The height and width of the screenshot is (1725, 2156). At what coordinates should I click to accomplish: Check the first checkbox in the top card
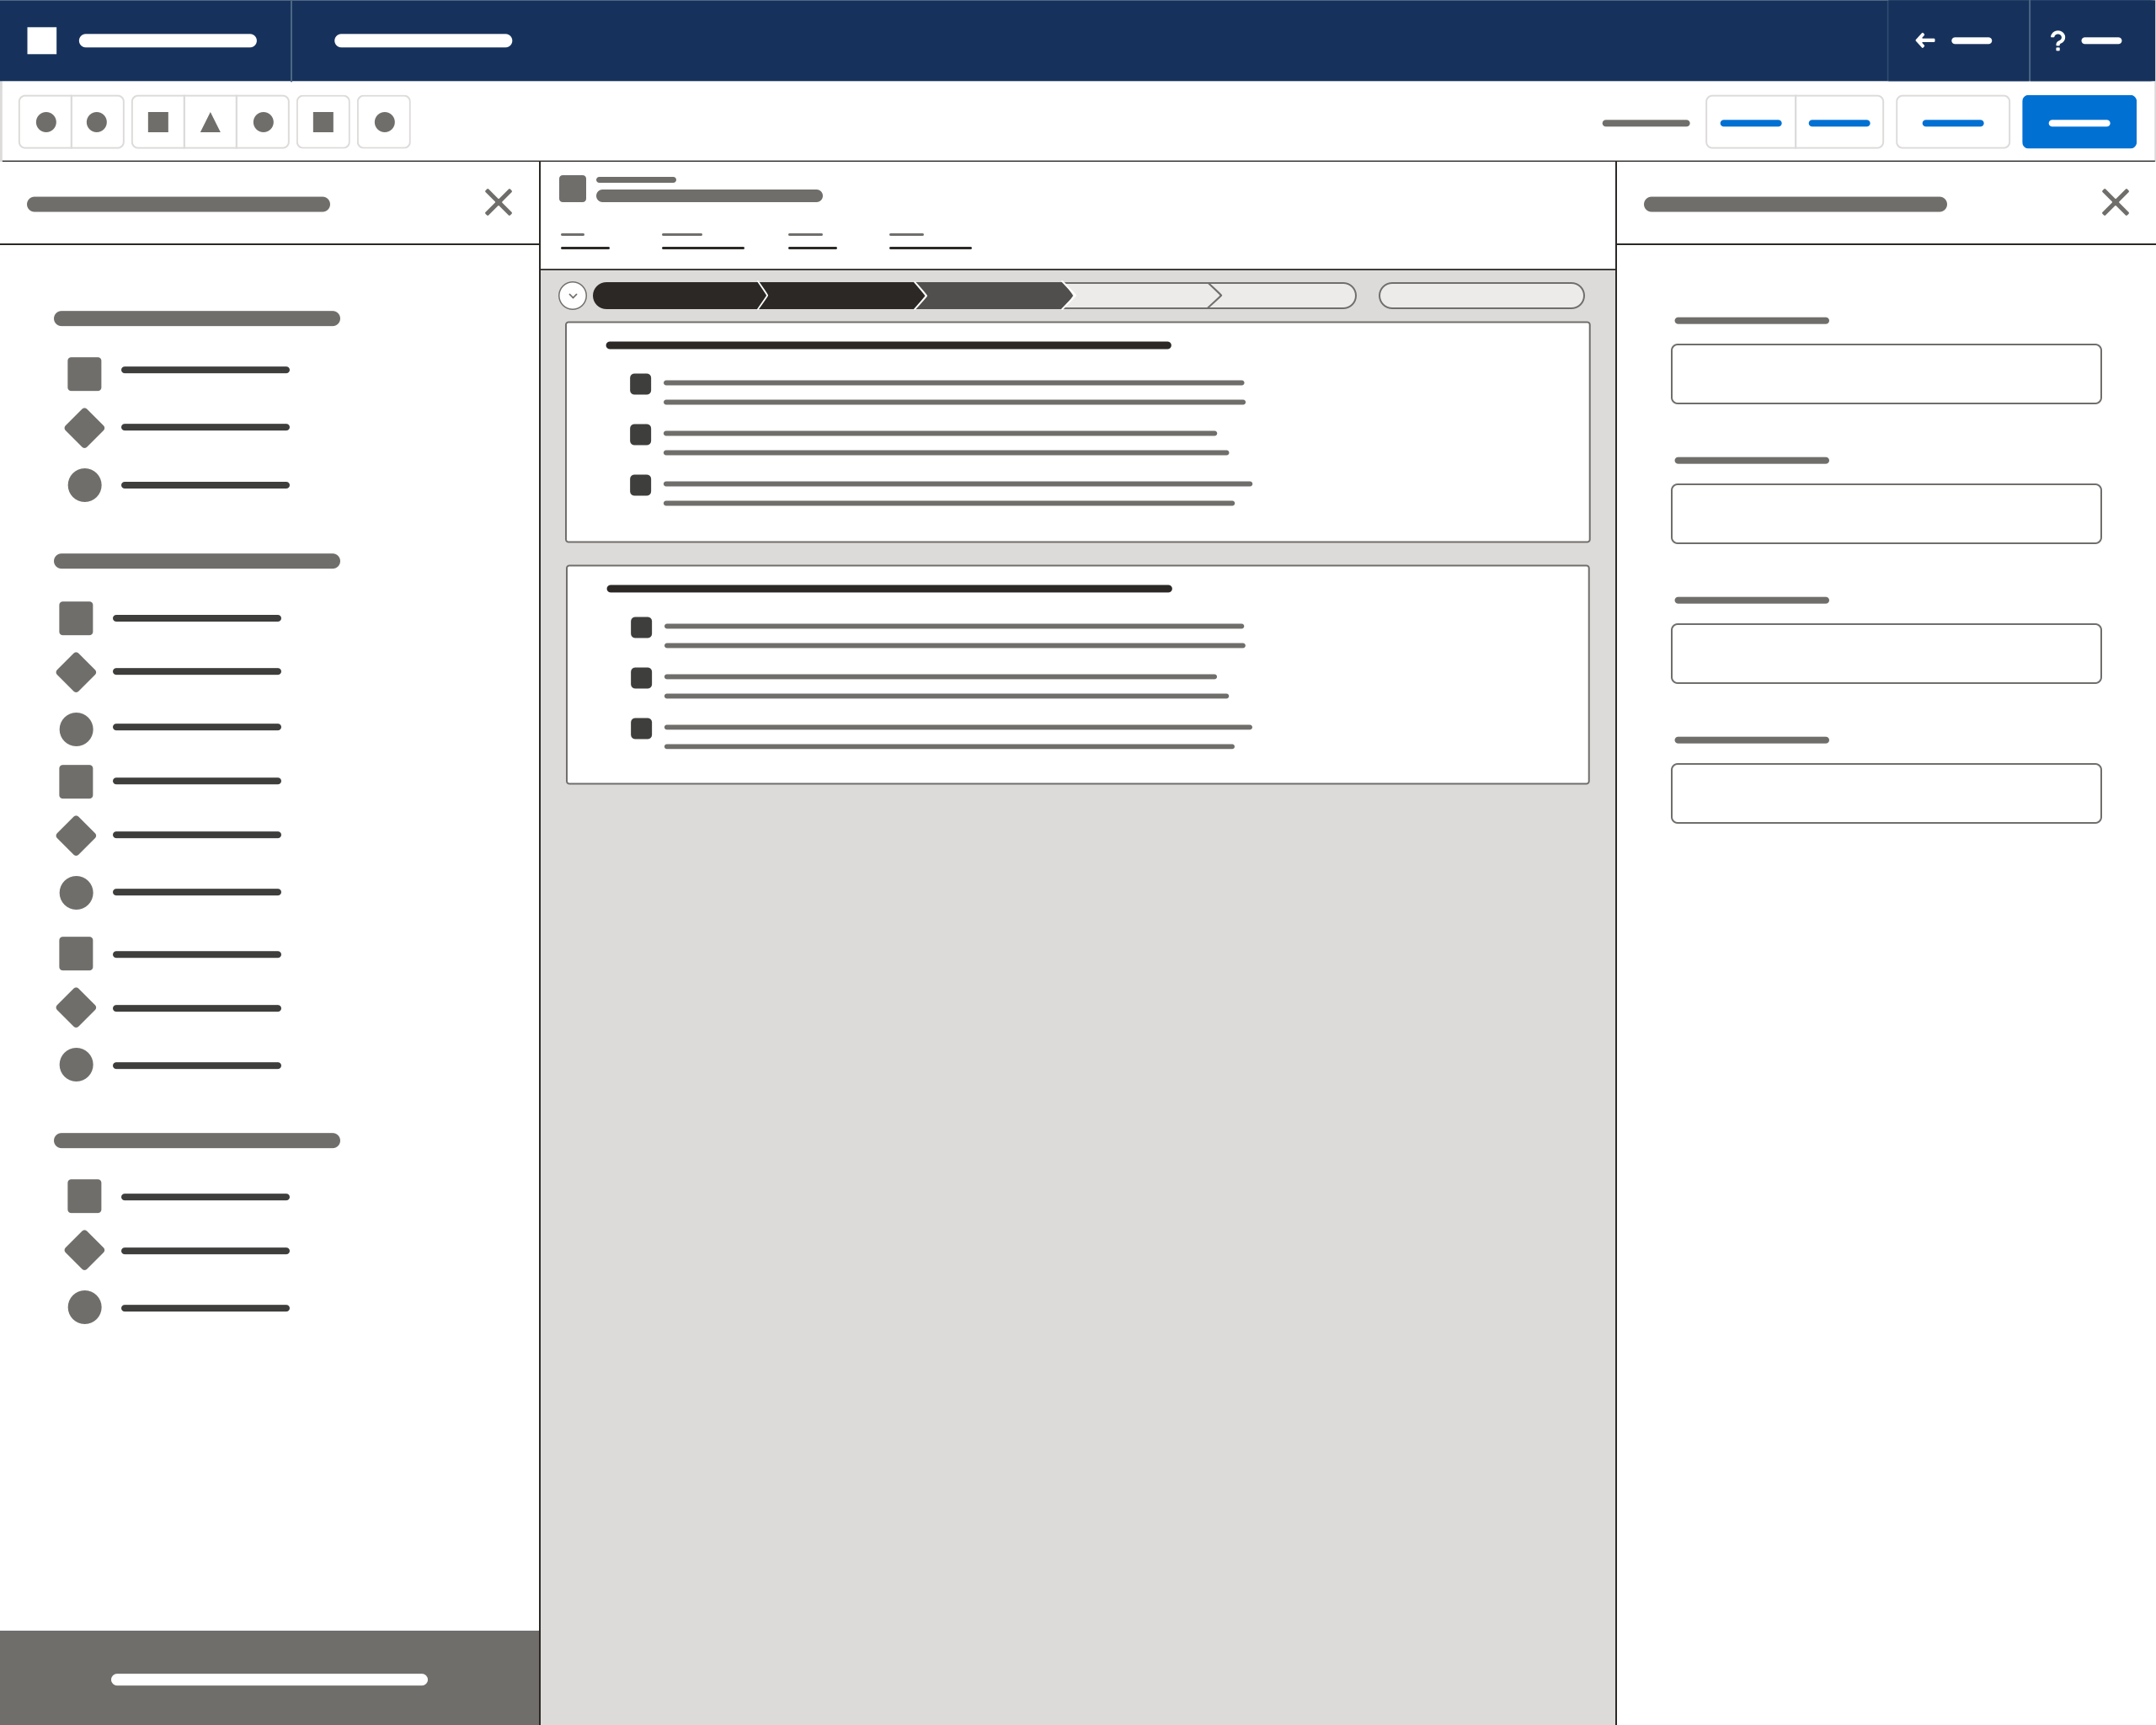[640, 384]
